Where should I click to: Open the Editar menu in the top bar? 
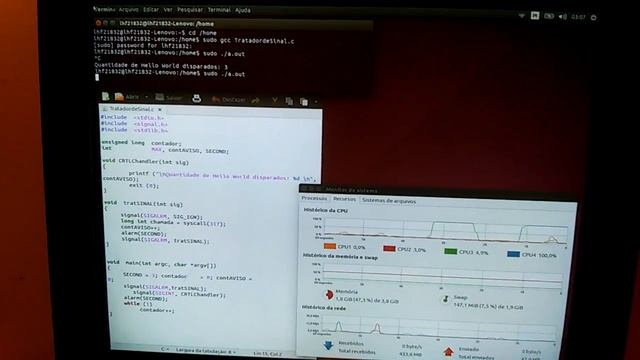[x=151, y=9]
